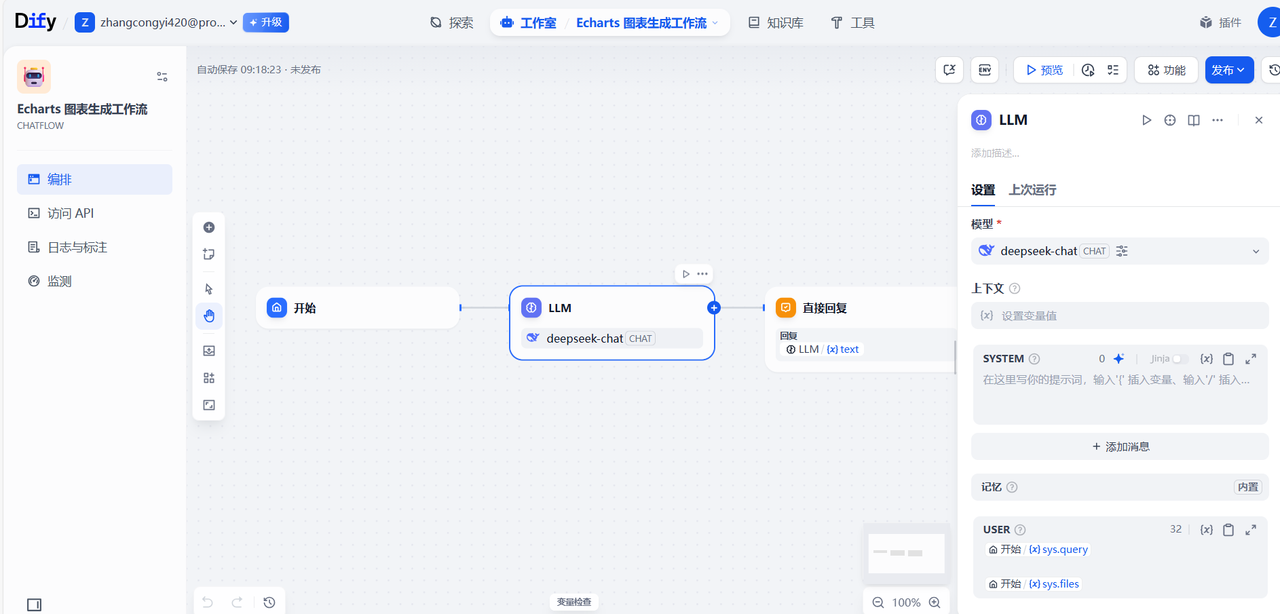Image resolution: width=1280 pixels, height=614 pixels.
Task: Click the undo arrow at canvas bottom
Action: click(x=208, y=602)
